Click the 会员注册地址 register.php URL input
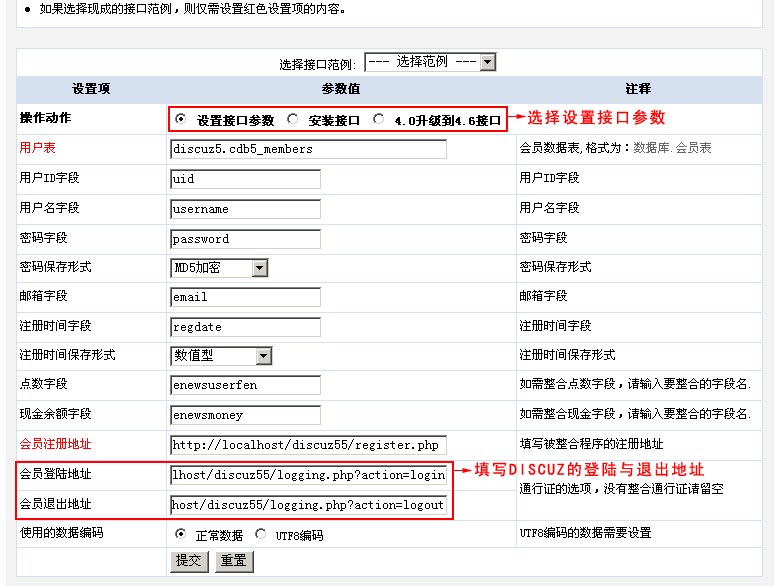The image size is (780, 586). coord(308,445)
